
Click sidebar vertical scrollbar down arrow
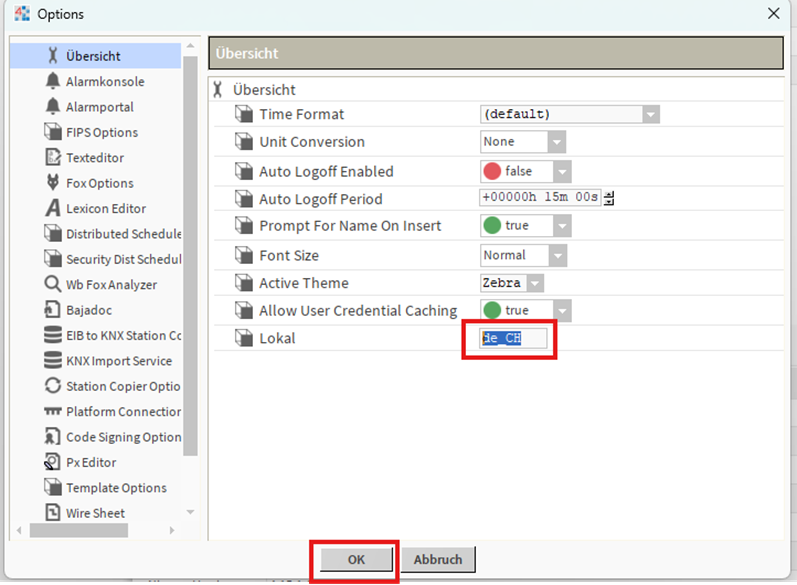pos(191,512)
